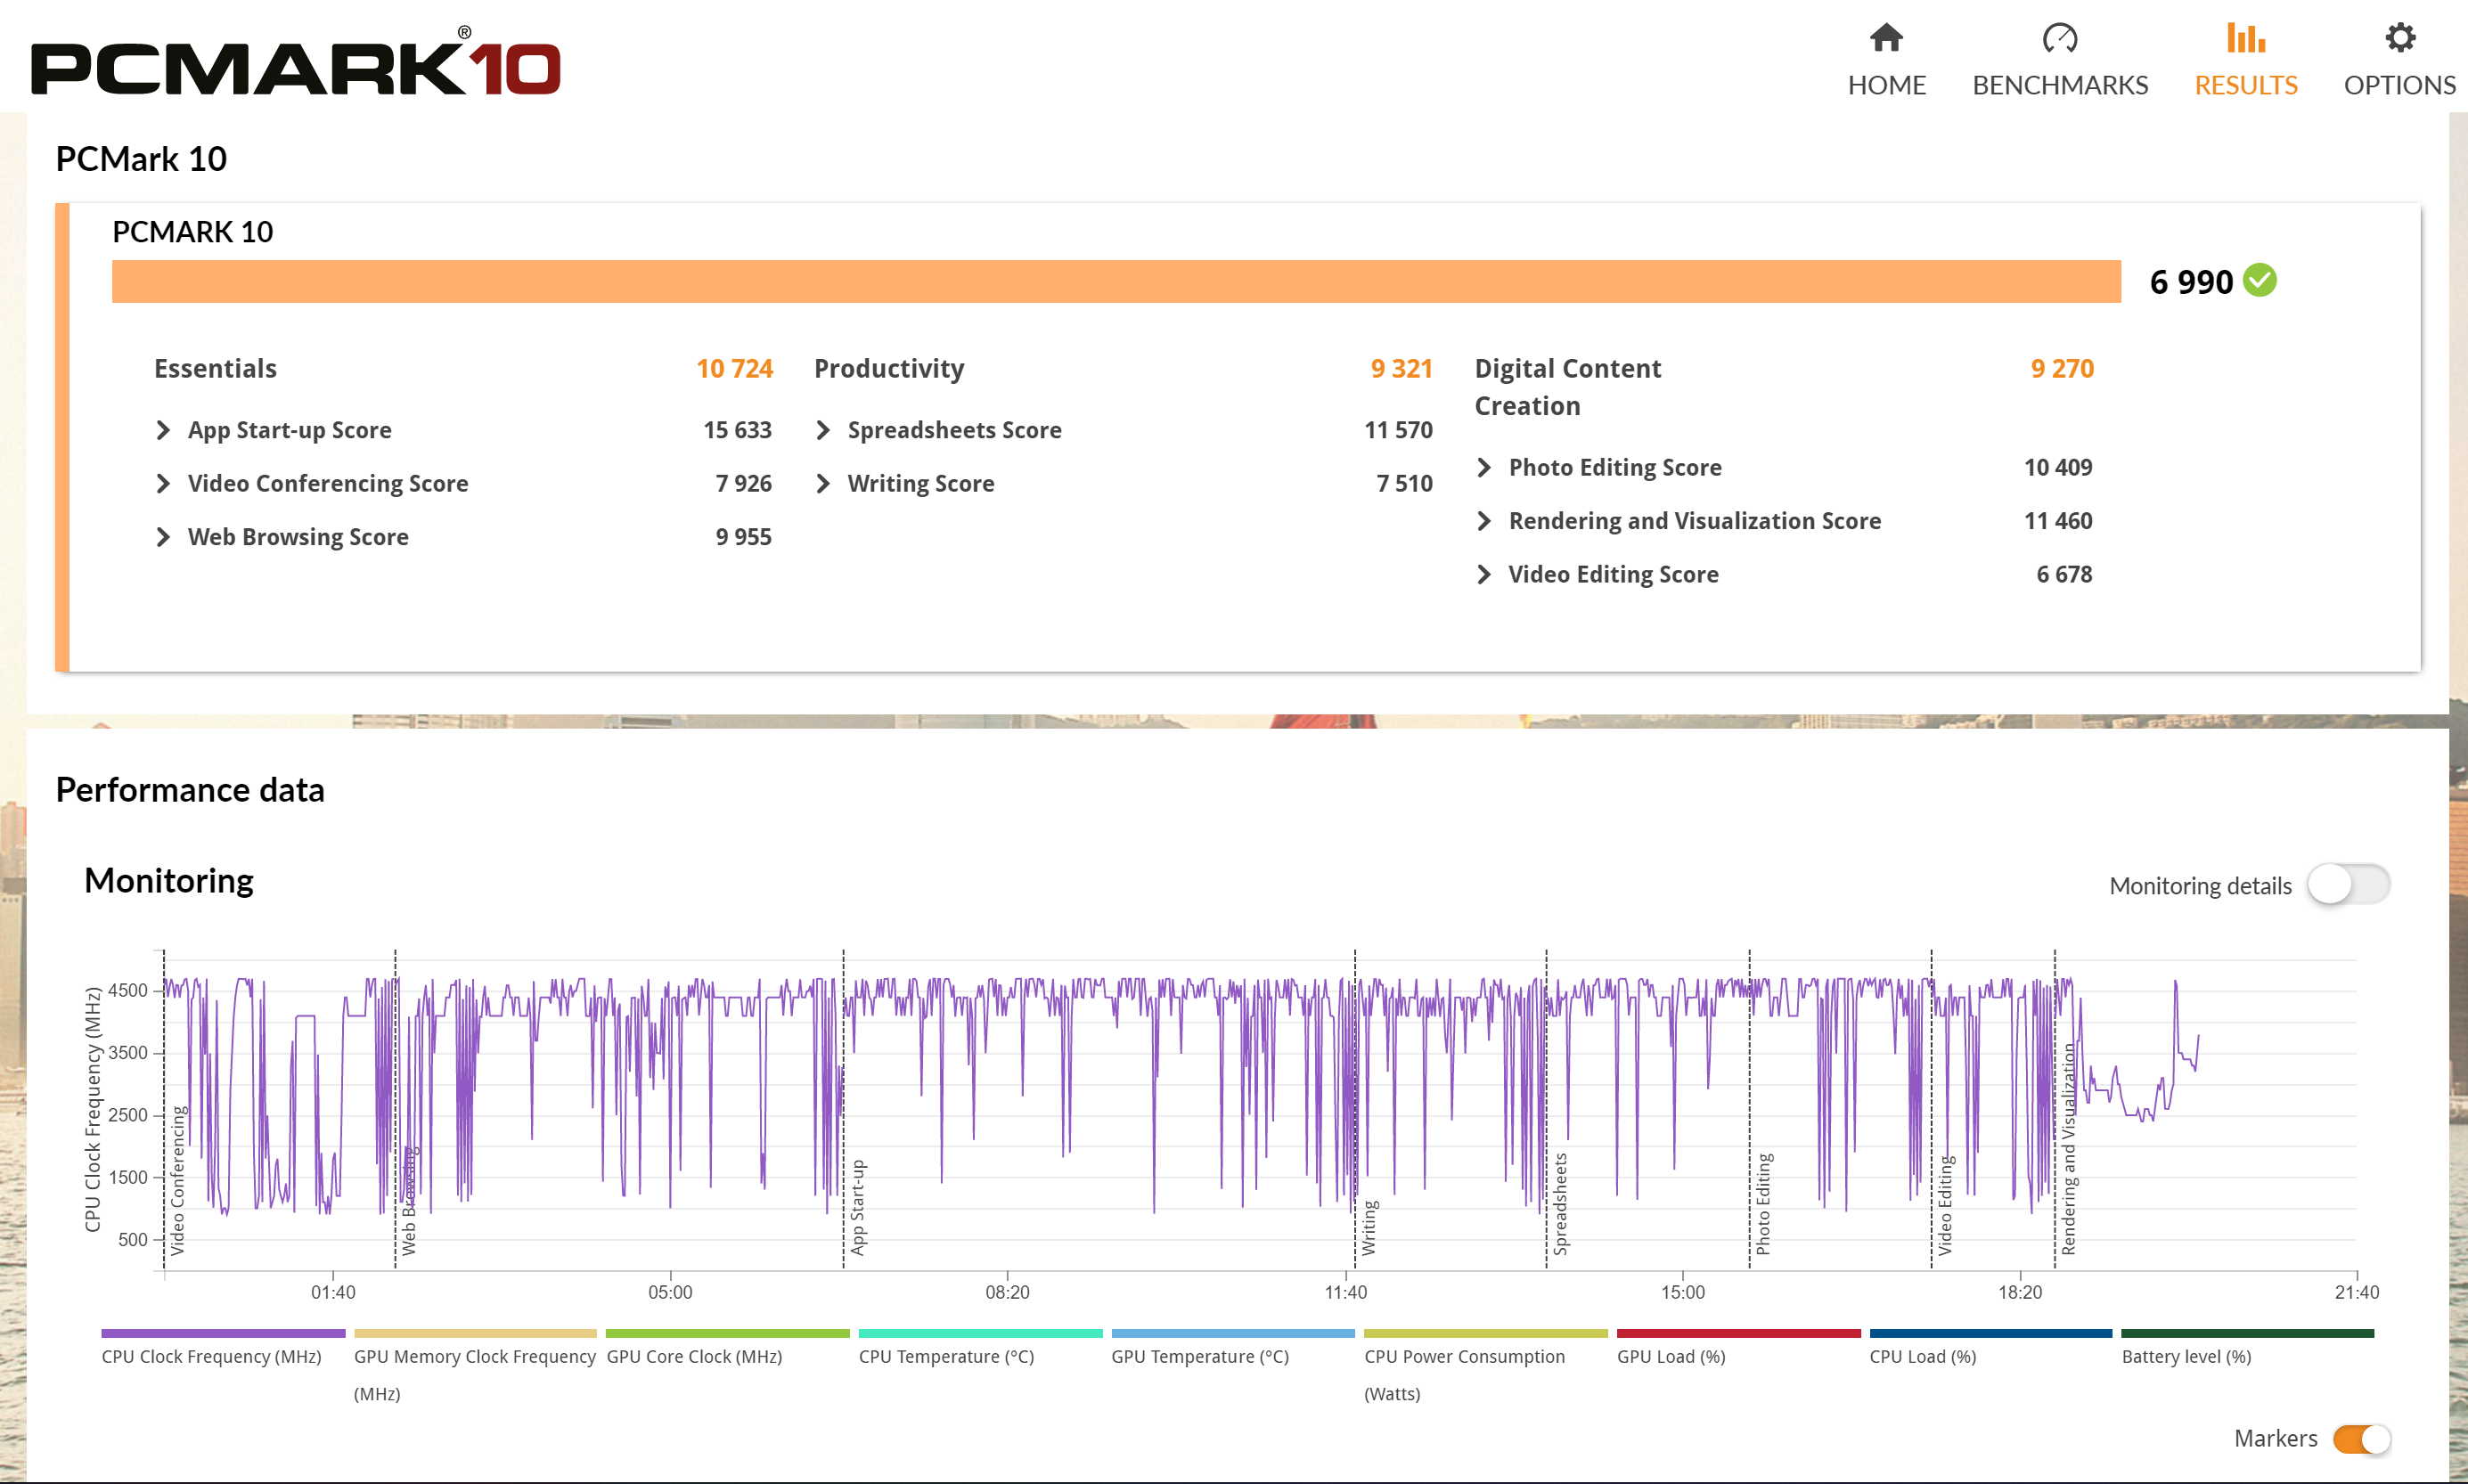Viewport: 2468px width, 1484px height.
Task: Click the Digital Content Creation heading
Action: pyautogui.click(x=1567, y=387)
